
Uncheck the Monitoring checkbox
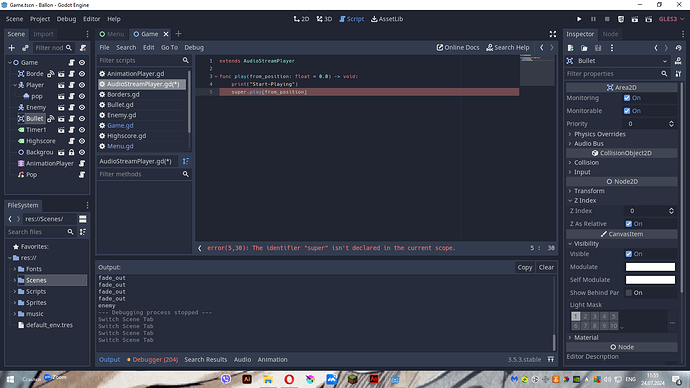tap(627, 98)
